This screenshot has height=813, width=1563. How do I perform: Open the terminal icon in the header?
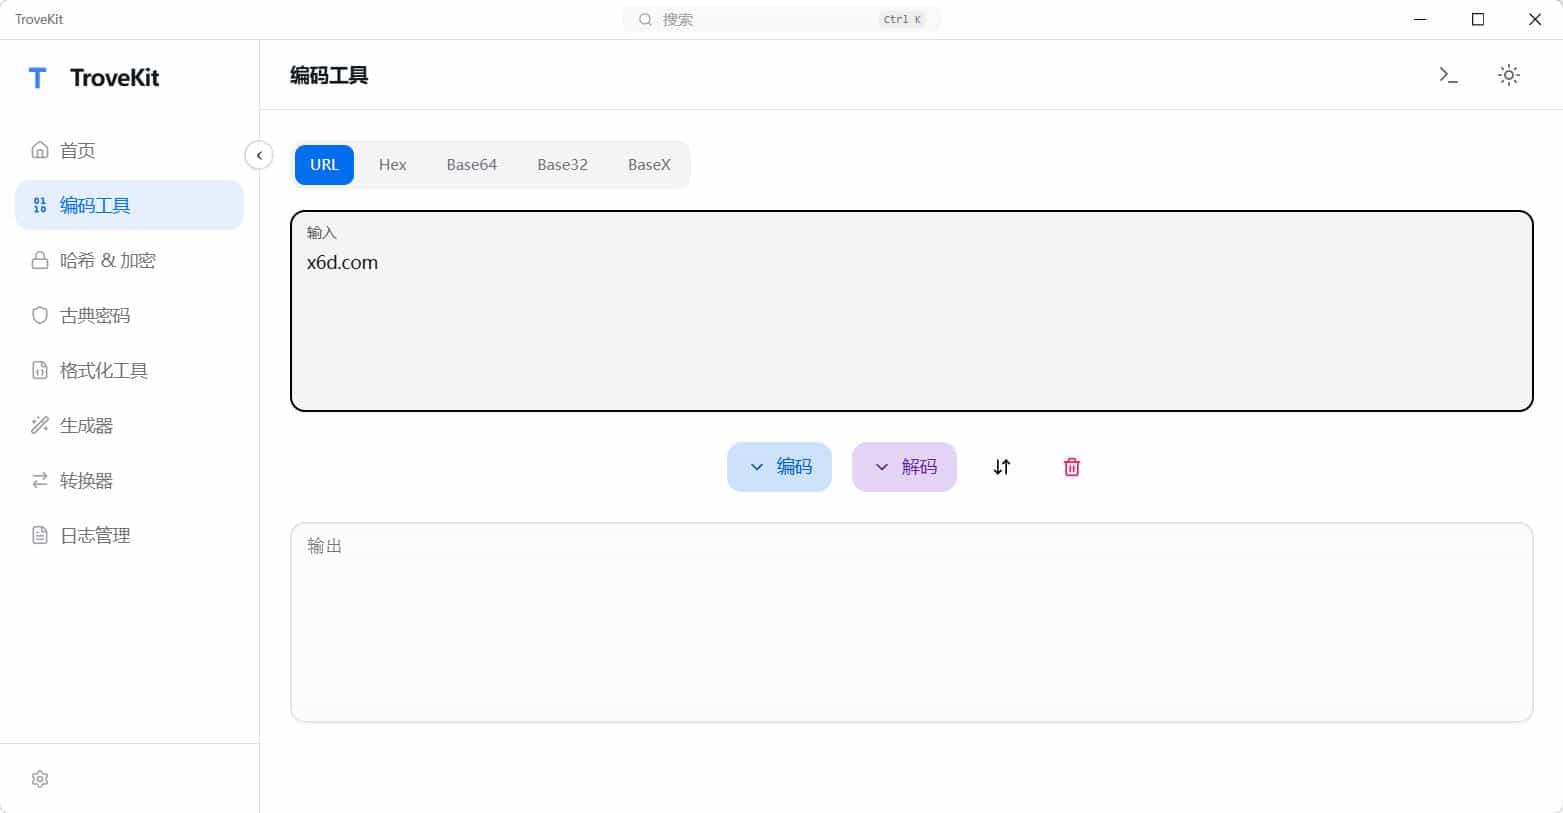pos(1447,74)
